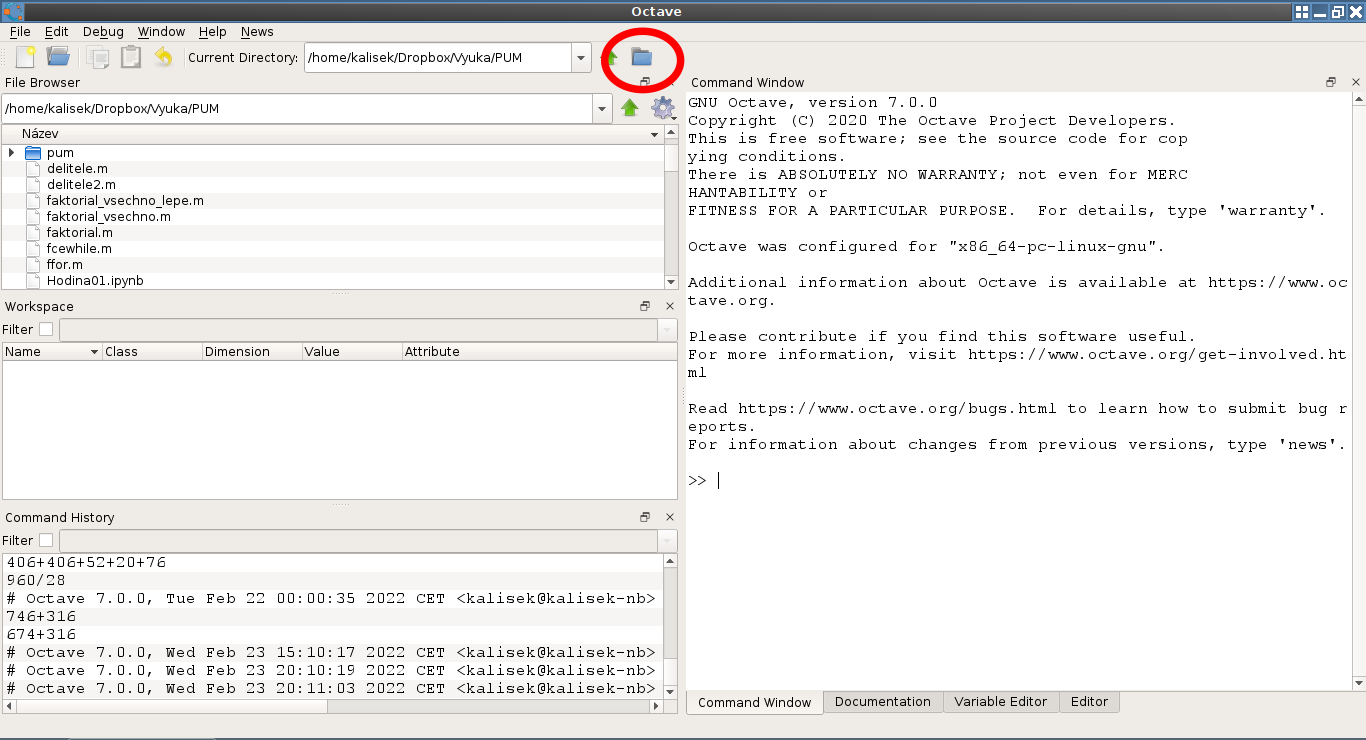Enable the Command History filter checkbox
1366x740 pixels.
pyautogui.click(x=46, y=540)
